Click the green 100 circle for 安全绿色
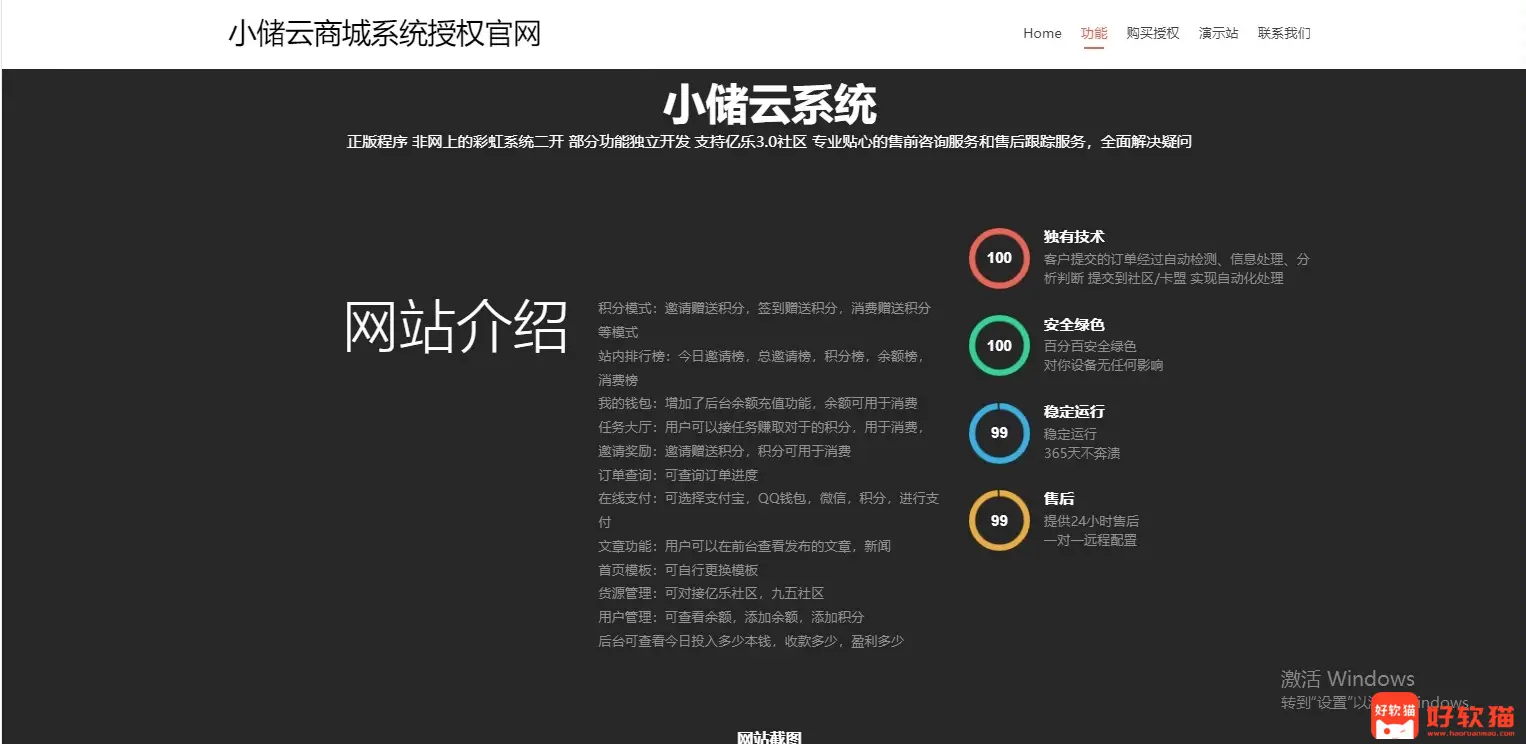1526x744 pixels. pyautogui.click(x=999, y=346)
